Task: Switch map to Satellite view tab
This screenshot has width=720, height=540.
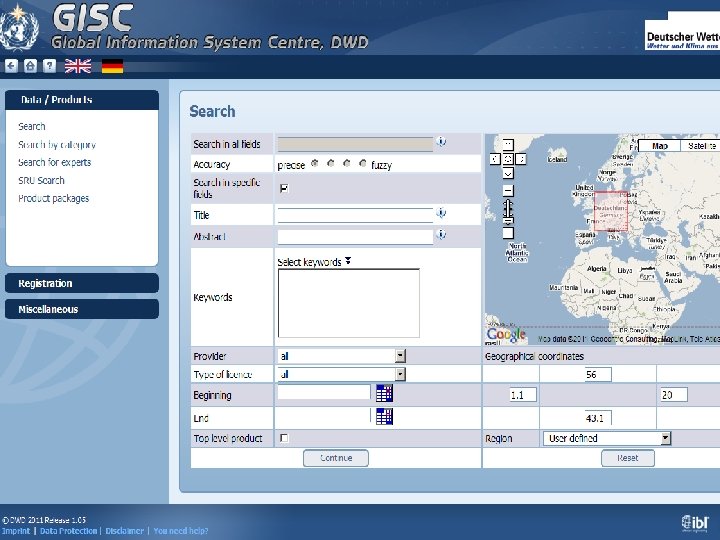Action: click(700, 146)
